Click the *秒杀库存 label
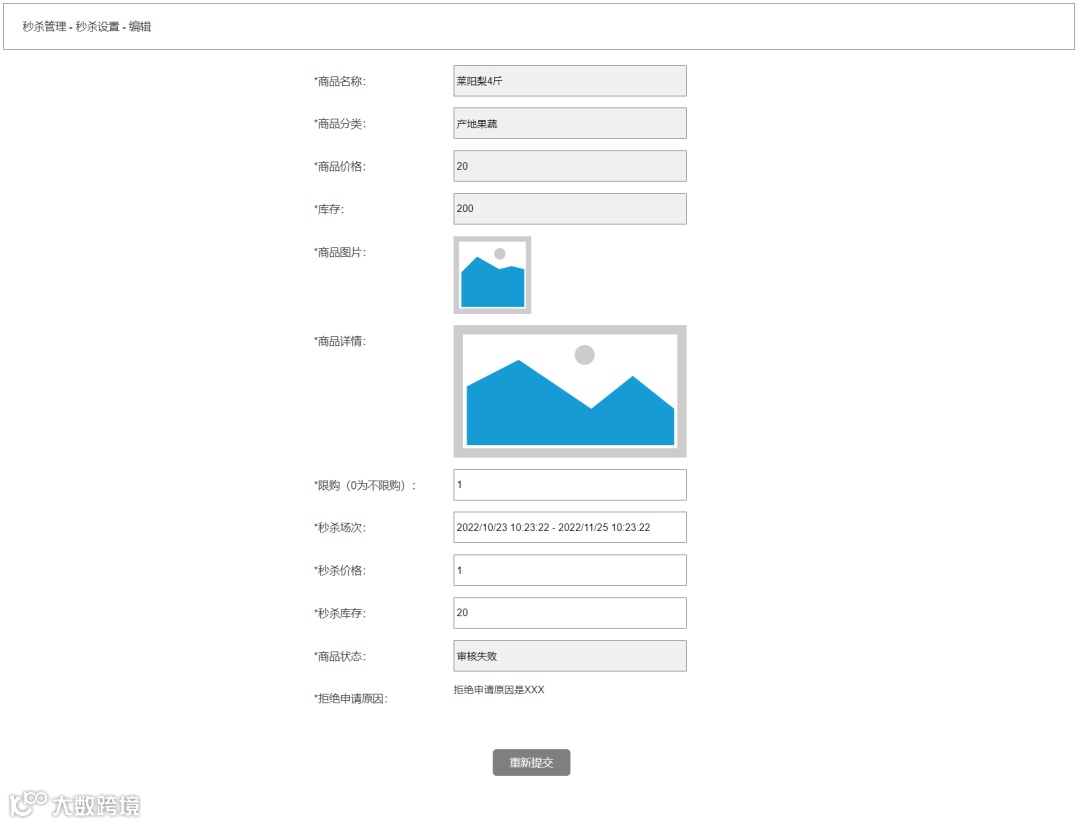Viewport: 1080px width, 825px height. click(340, 614)
